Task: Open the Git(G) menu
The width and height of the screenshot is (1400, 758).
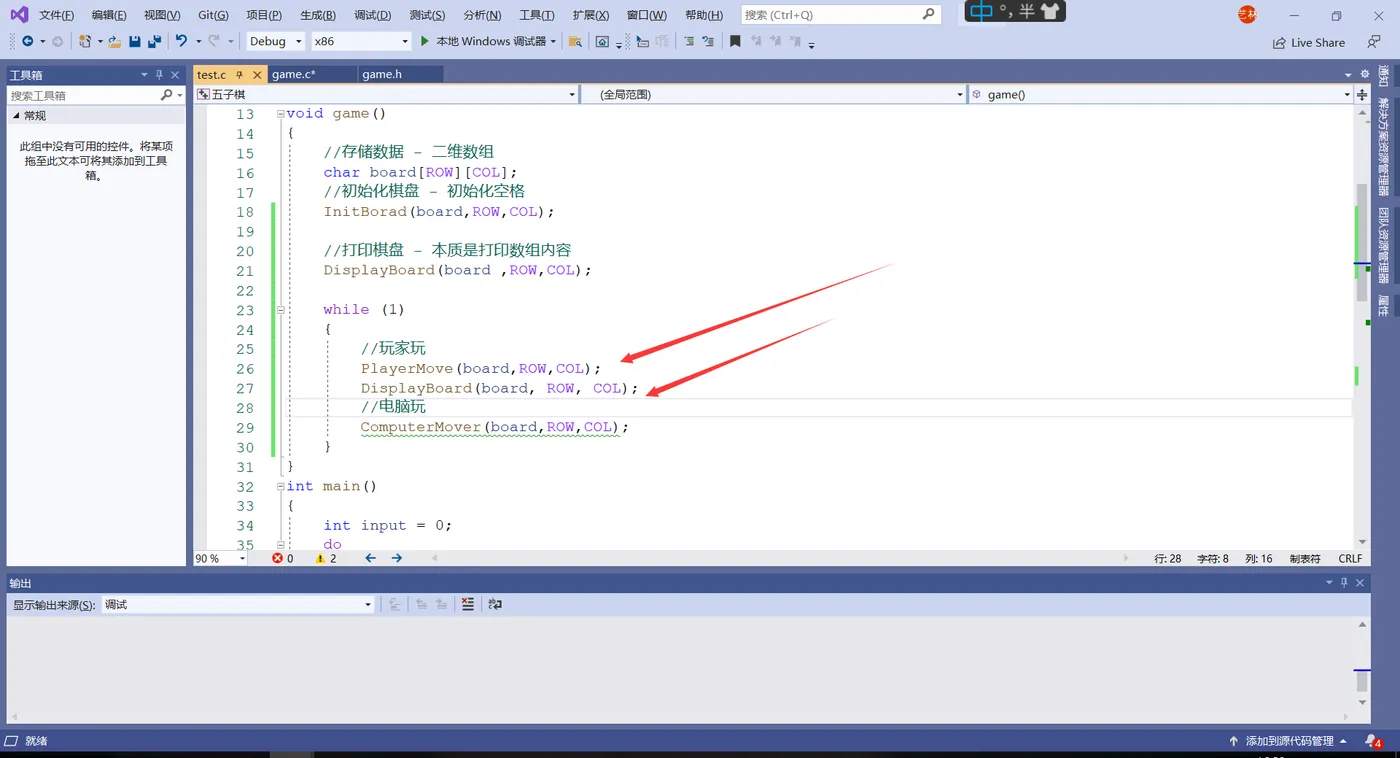Action: 213,15
